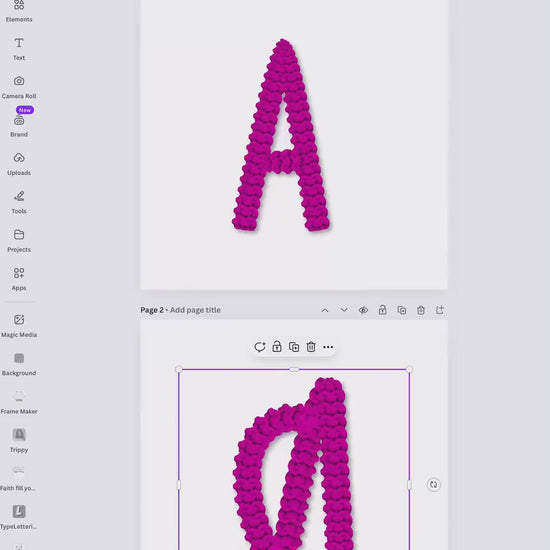Click the New badge on Brand
Image resolution: width=550 pixels, height=550 pixels.
point(25,110)
